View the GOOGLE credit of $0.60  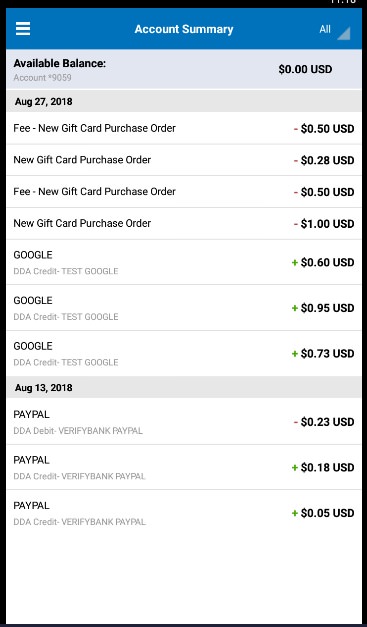coord(184,262)
